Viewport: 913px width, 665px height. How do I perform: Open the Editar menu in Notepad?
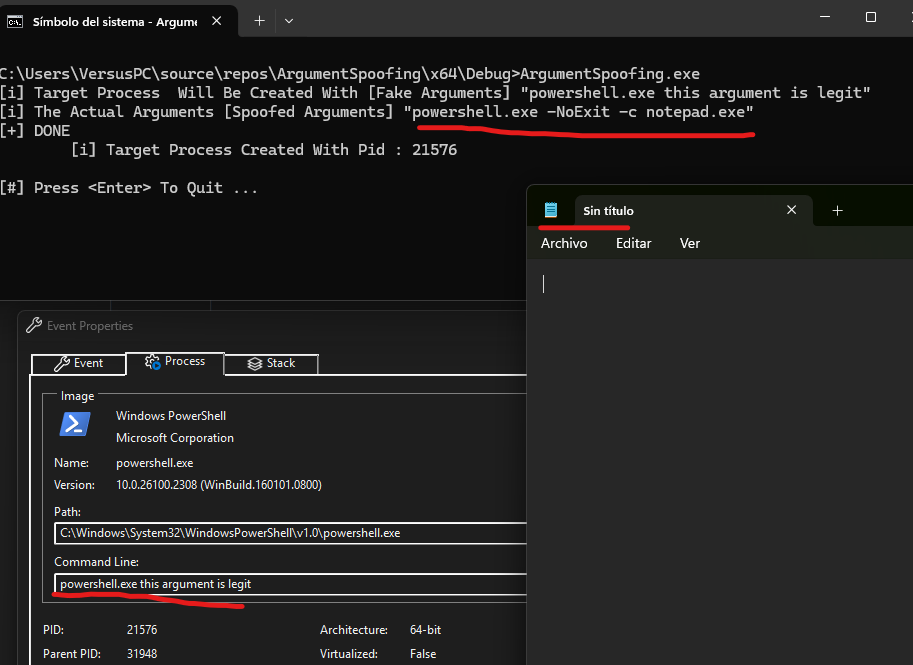[634, 243]
